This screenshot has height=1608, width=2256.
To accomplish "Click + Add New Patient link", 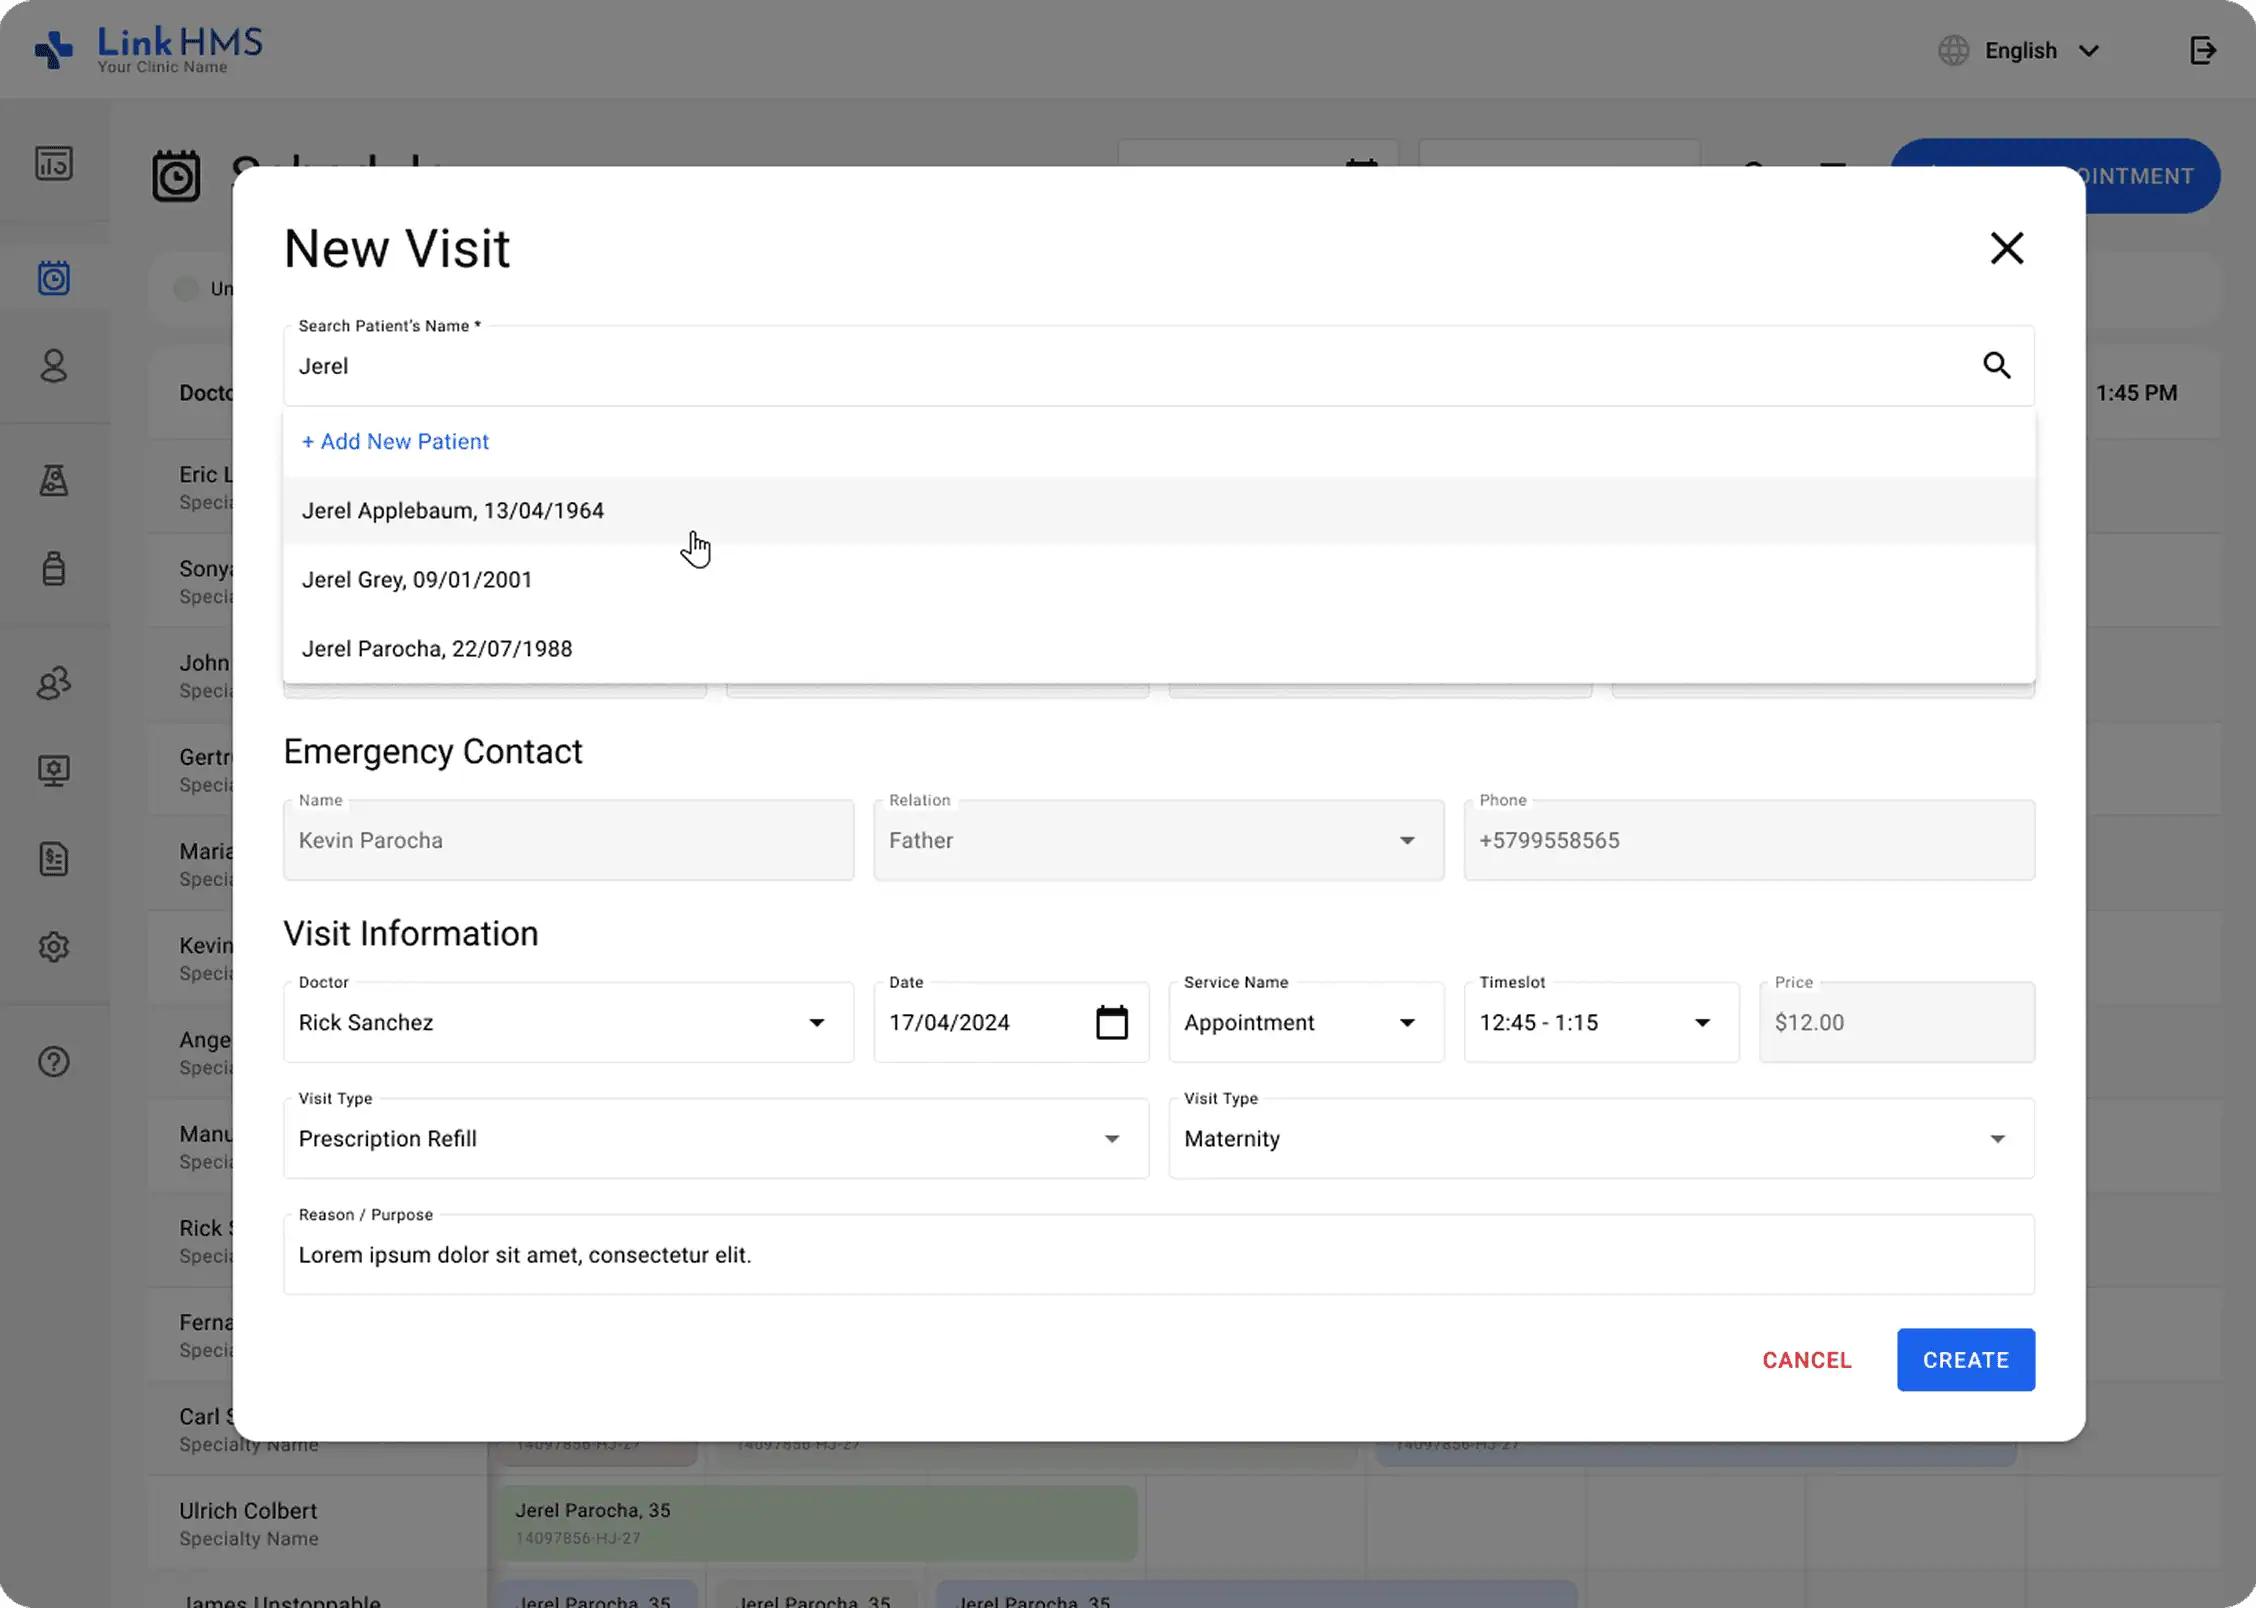I will (x=395, y=441).
